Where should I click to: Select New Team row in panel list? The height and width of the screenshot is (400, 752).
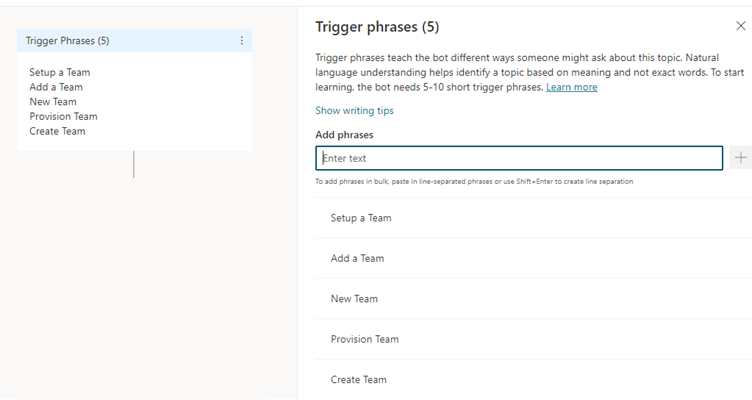point(533,298)
